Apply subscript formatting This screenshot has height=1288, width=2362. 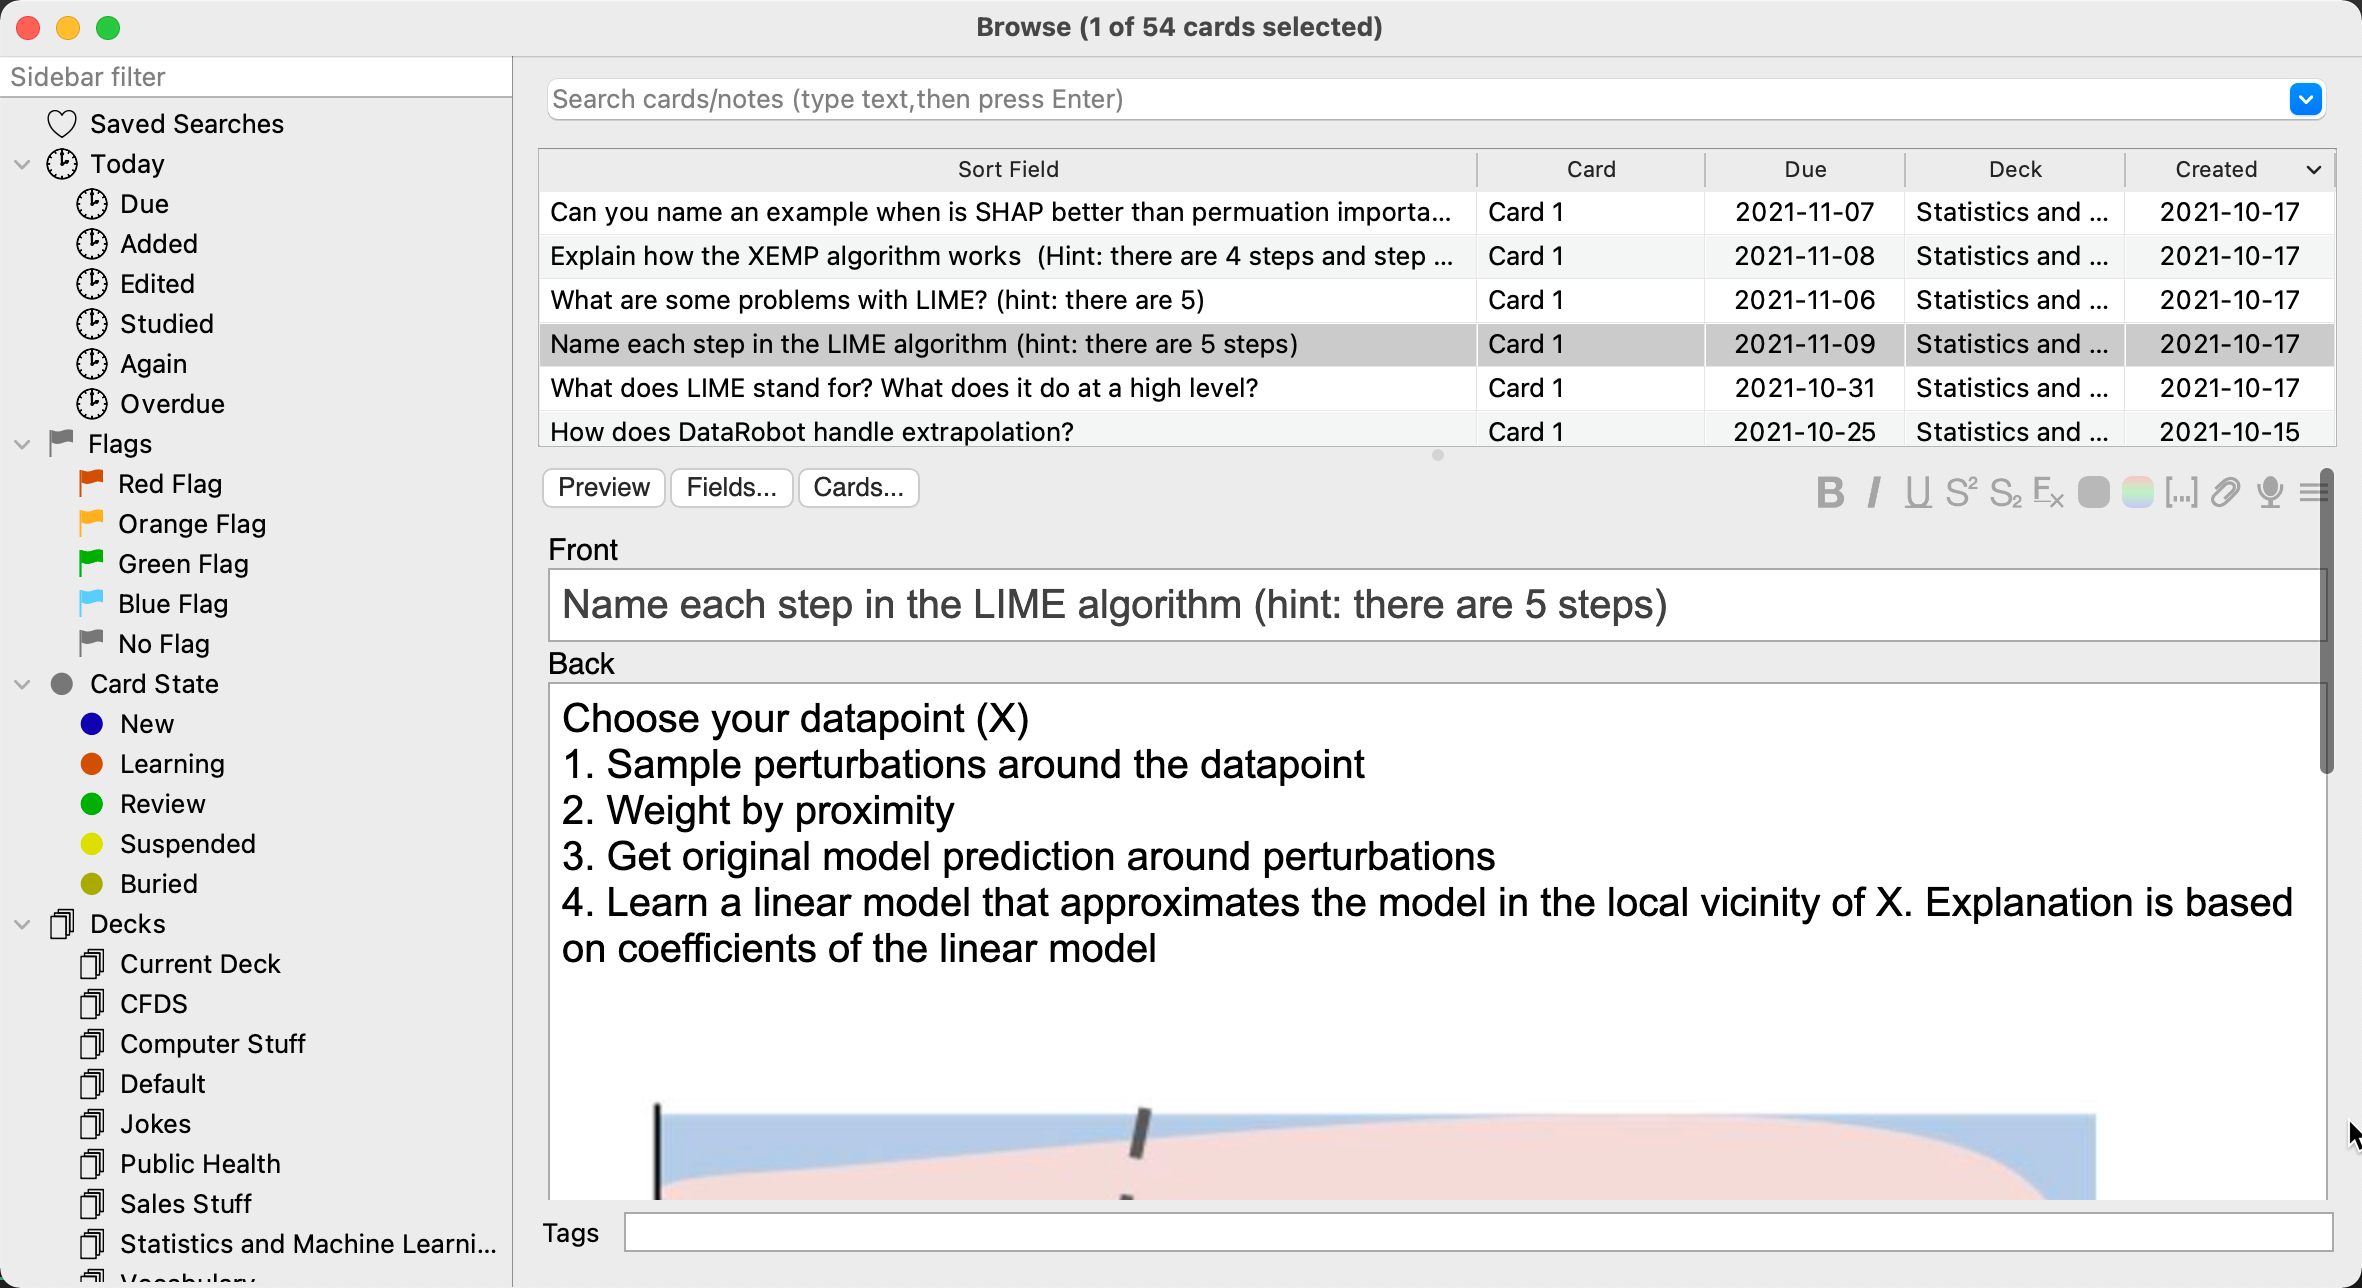(2005, 492)
